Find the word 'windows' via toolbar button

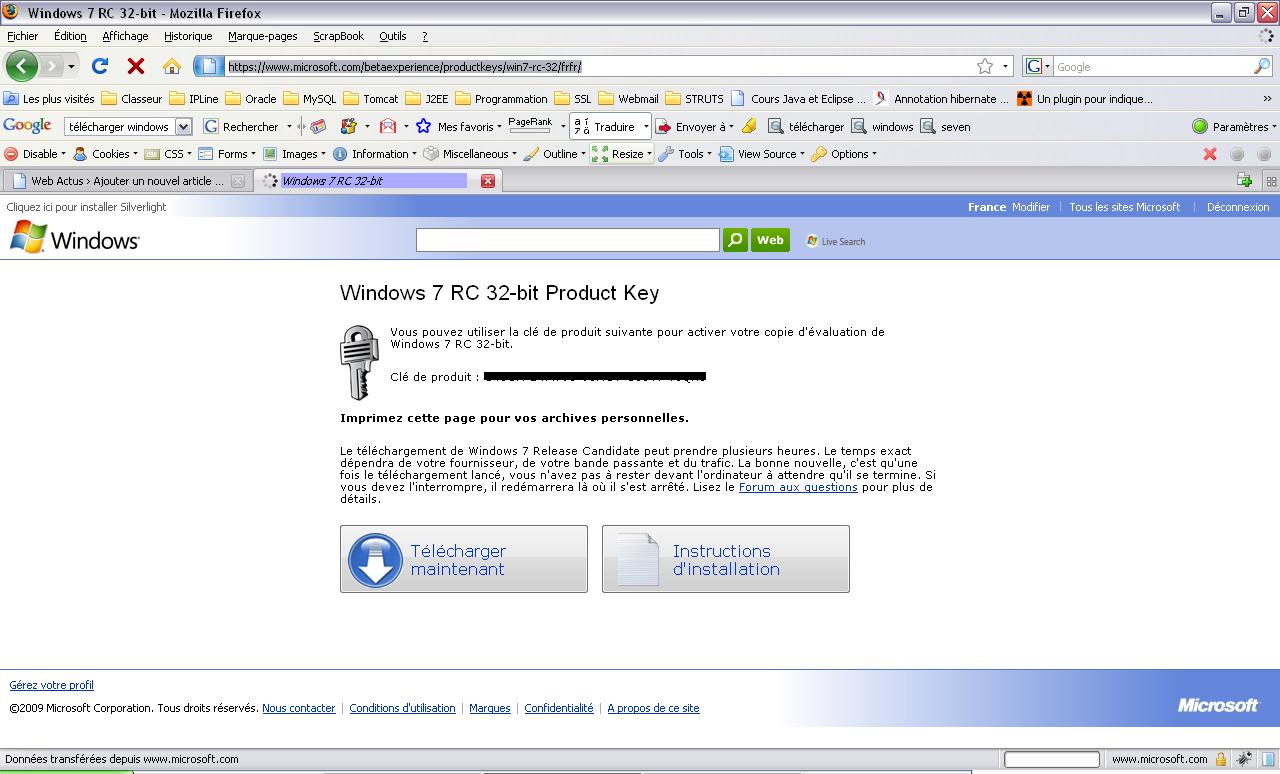point(882,127)
